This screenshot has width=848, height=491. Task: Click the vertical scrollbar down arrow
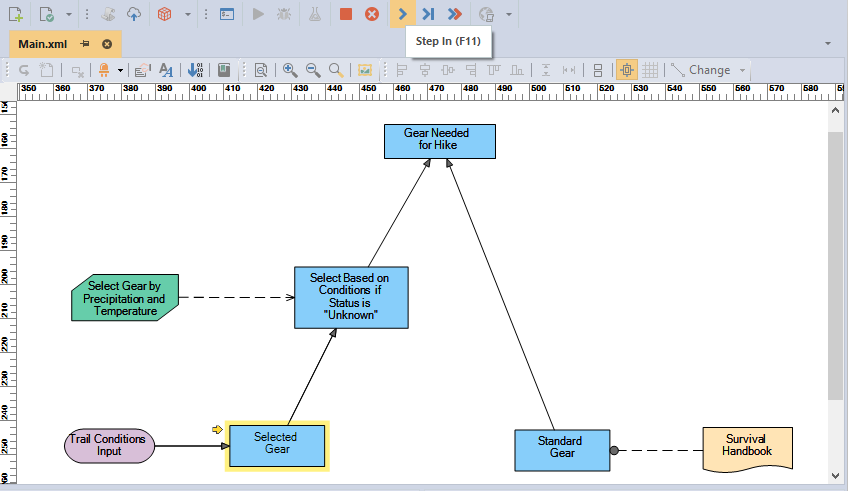[x=835, y=476]
